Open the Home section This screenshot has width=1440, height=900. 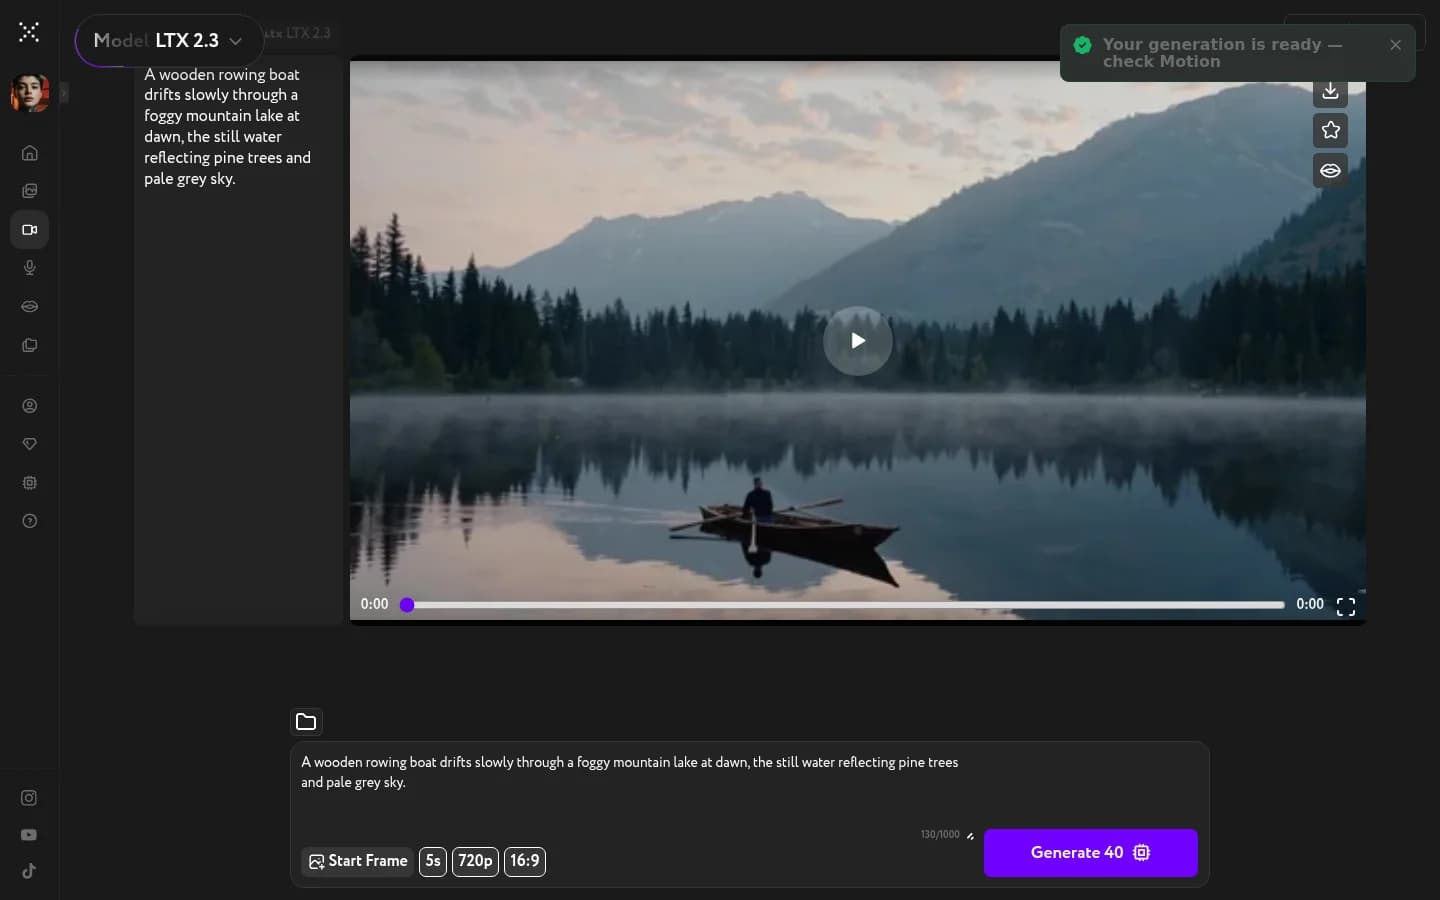click(x=29, y=153)
